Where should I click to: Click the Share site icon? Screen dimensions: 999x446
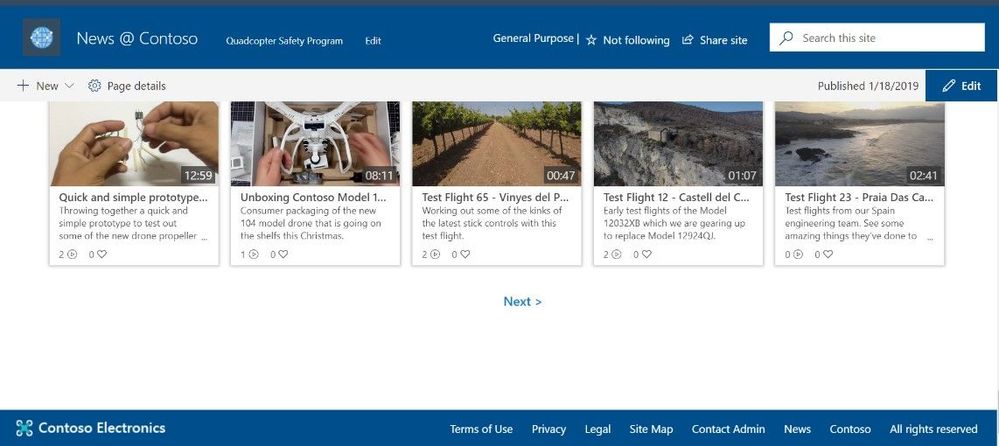pos(688,40)
